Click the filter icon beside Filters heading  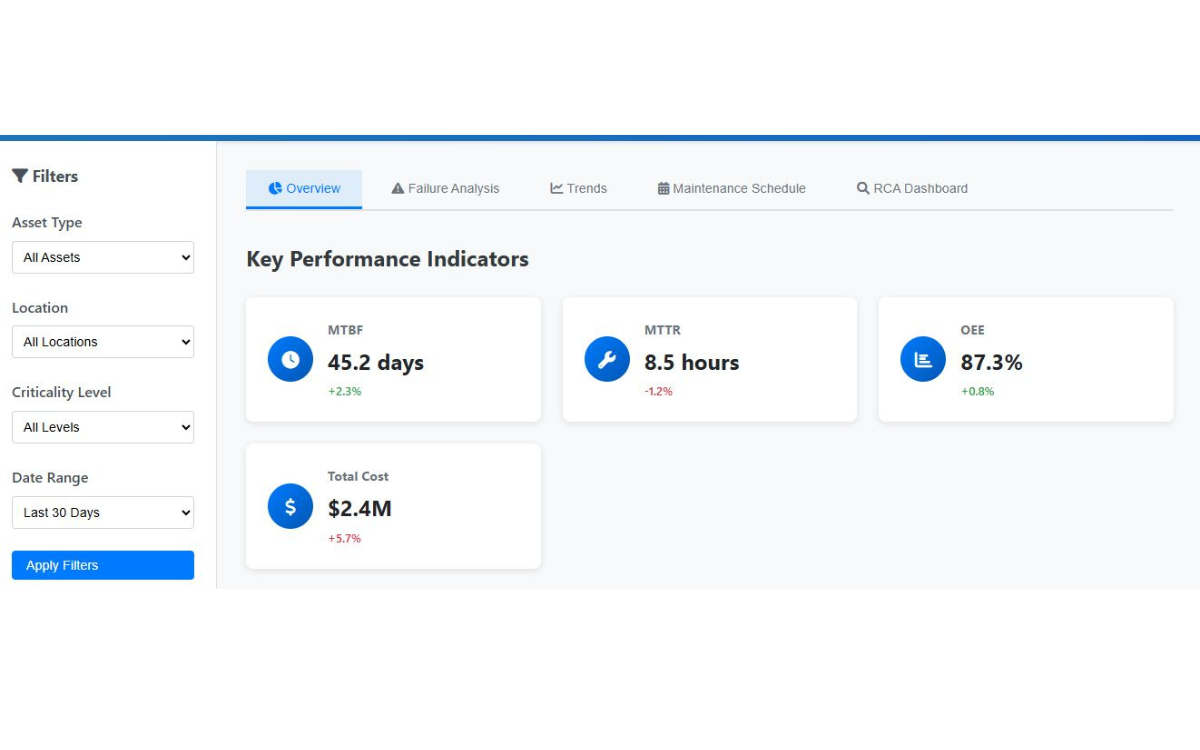coord(20,175)
